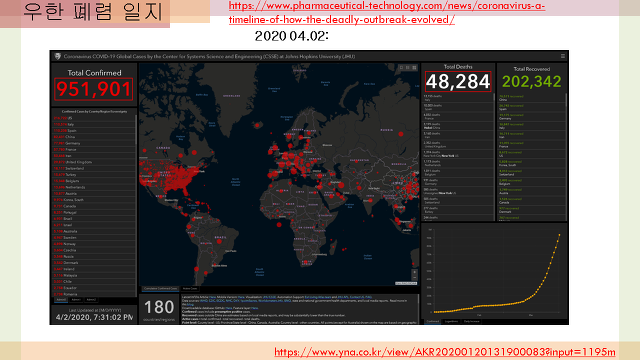Image resolution: width=640 pixels, height=360 pixels.
Task: Click the 951,901 Total Confirmed figure
Action: (x=94, y=89)
